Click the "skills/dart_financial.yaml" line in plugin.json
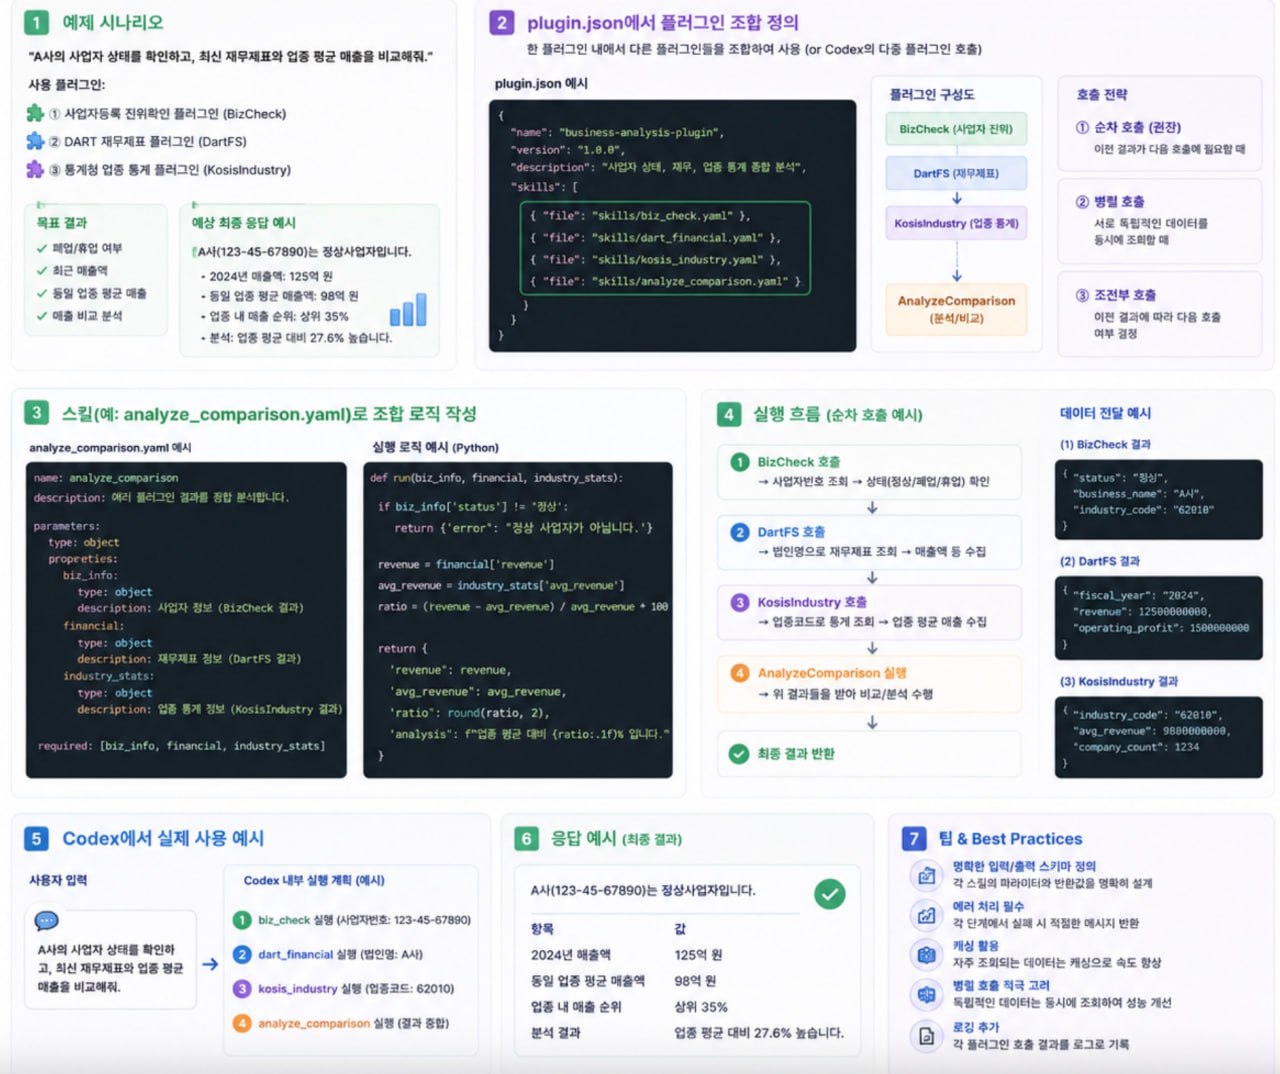1280x1074 pixels. [655, 237]
